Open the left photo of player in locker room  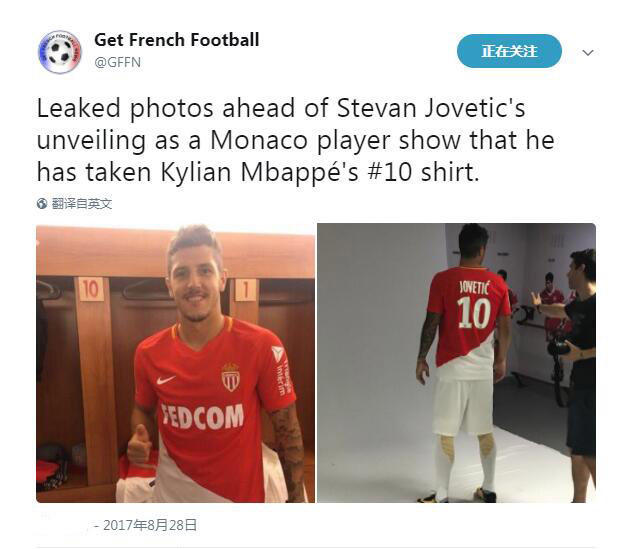point(175,363)
